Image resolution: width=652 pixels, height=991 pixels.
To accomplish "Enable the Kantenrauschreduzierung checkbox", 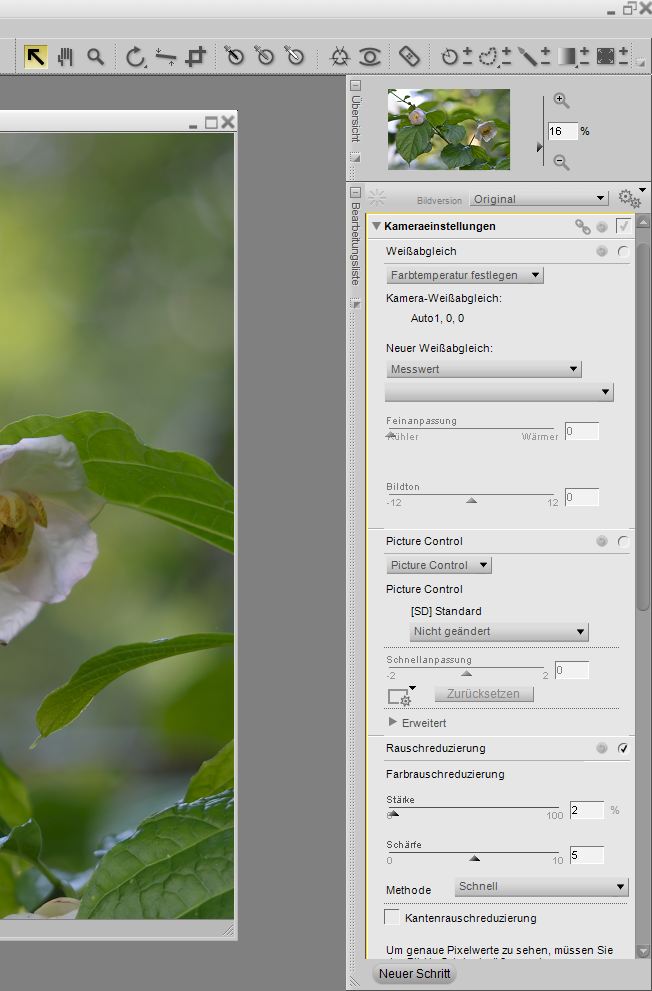I will 393,917.
